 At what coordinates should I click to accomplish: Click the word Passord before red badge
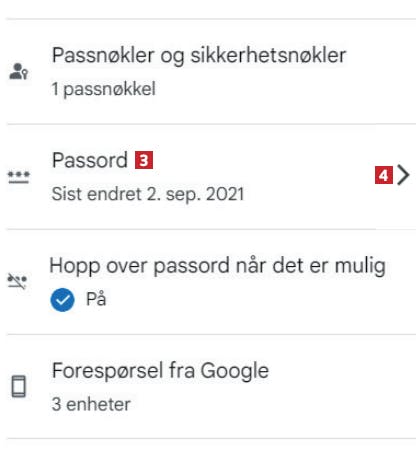[x=90, y=160]
